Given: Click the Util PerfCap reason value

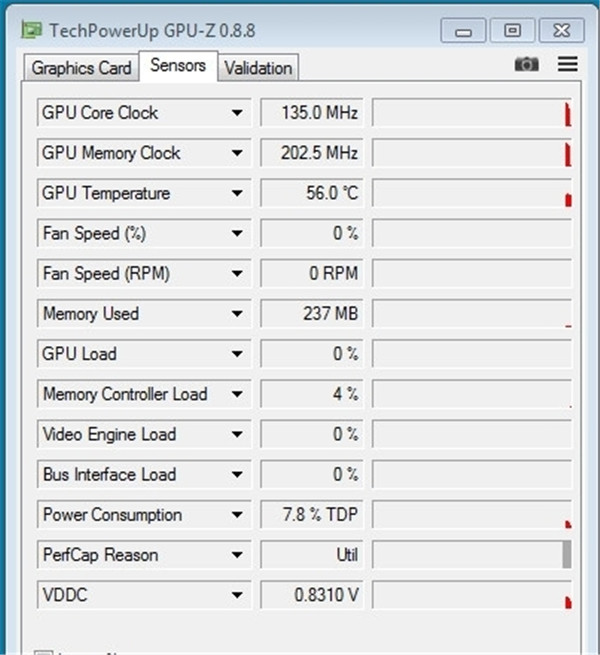Looking at the screenshot, I should (x=312, y=555).
